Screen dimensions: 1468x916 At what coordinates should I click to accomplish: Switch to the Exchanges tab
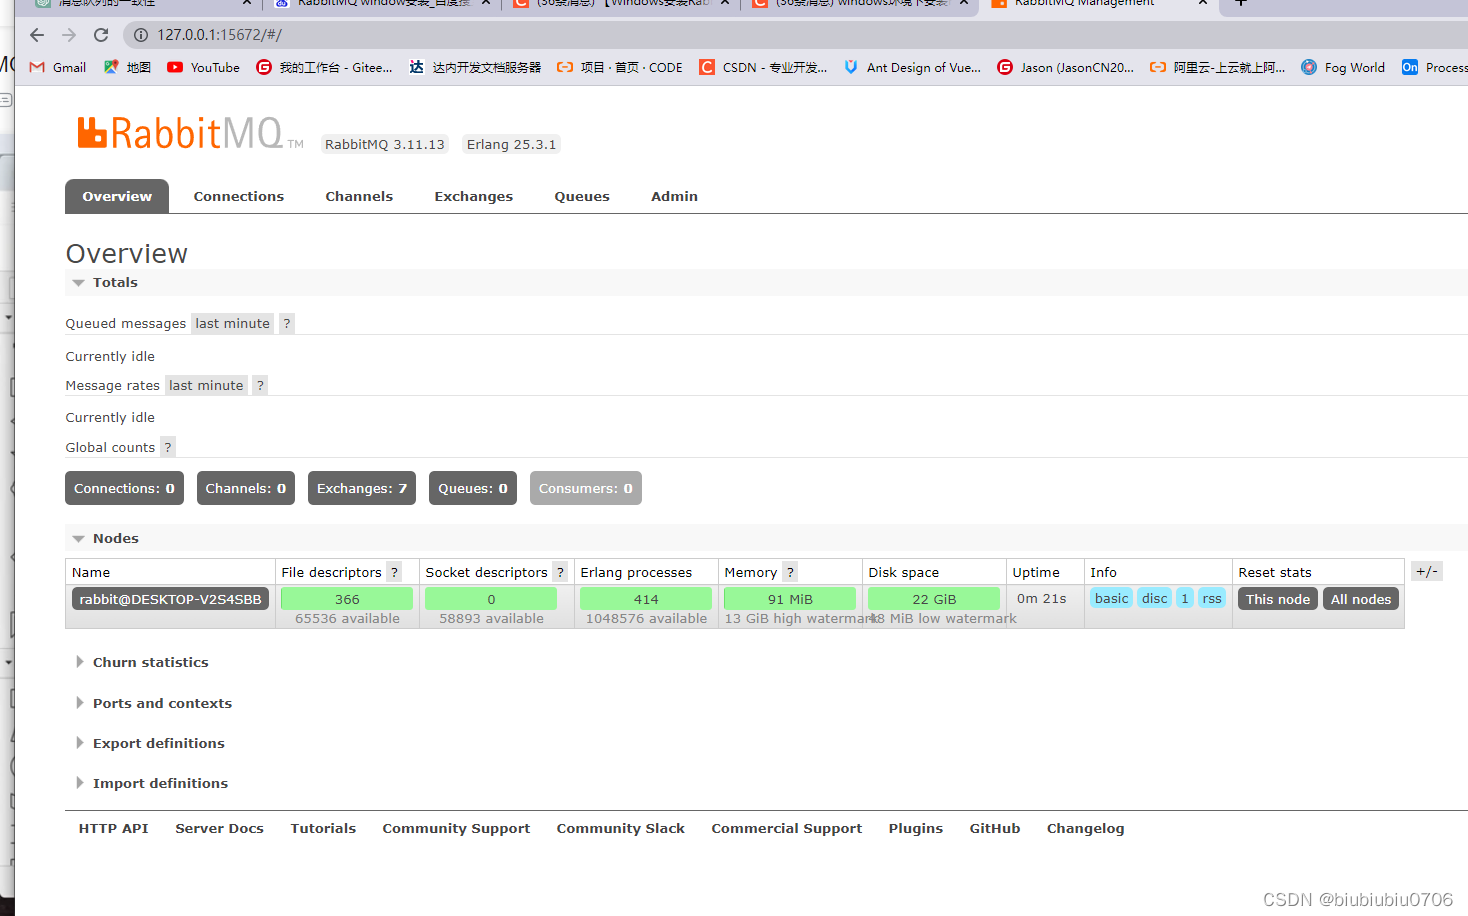point(474,196)
